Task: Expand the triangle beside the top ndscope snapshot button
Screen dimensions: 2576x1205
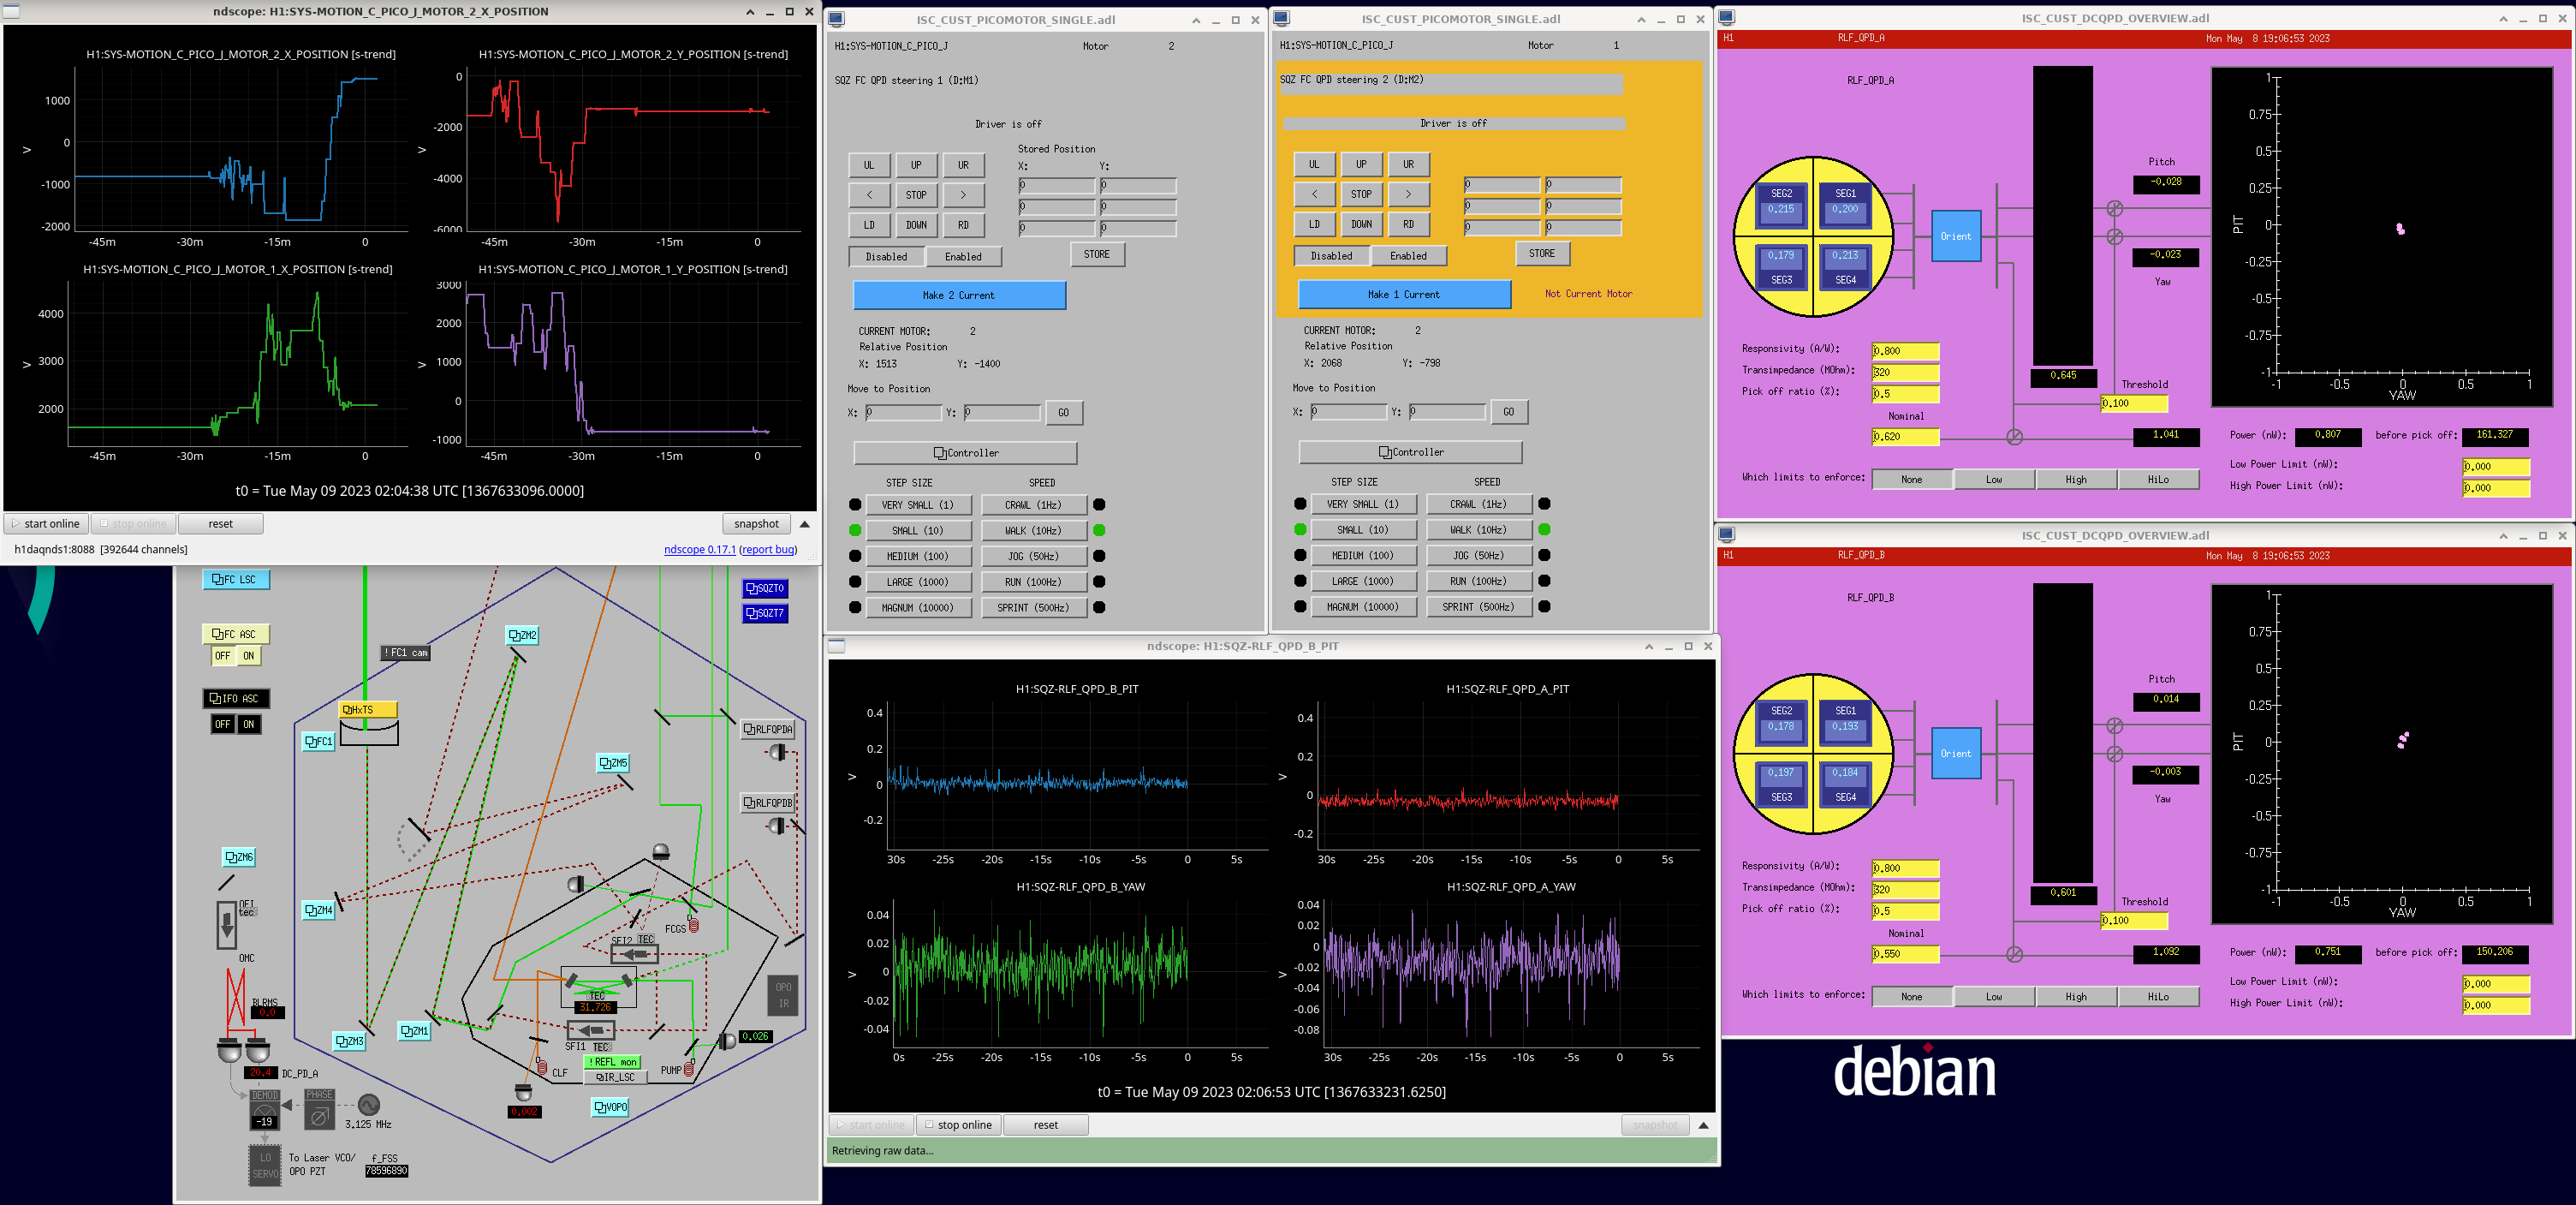Action: pos(804,524)
